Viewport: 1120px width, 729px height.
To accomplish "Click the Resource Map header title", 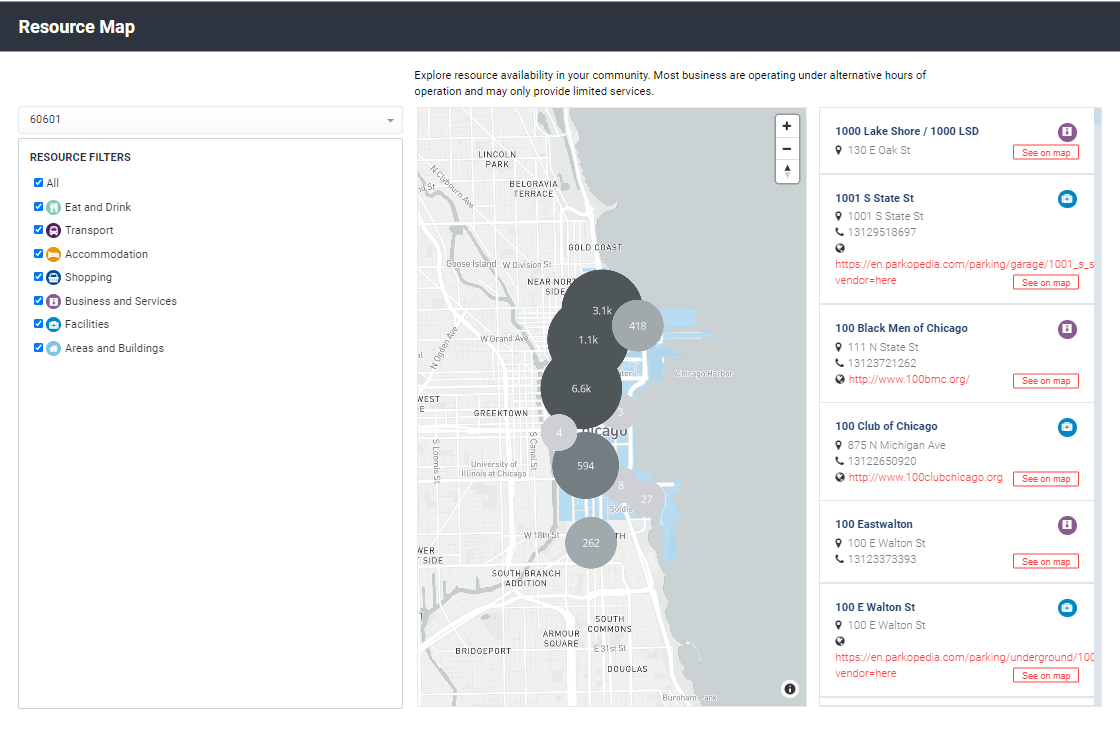I will [x=76, y=27].
